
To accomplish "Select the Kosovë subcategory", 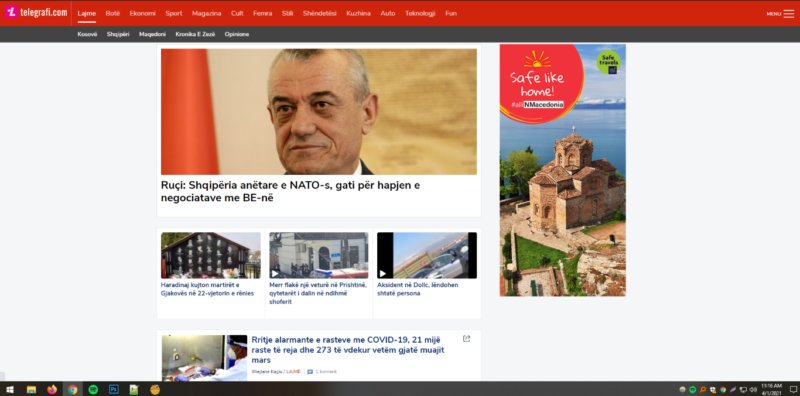I will tap(87, 34).
